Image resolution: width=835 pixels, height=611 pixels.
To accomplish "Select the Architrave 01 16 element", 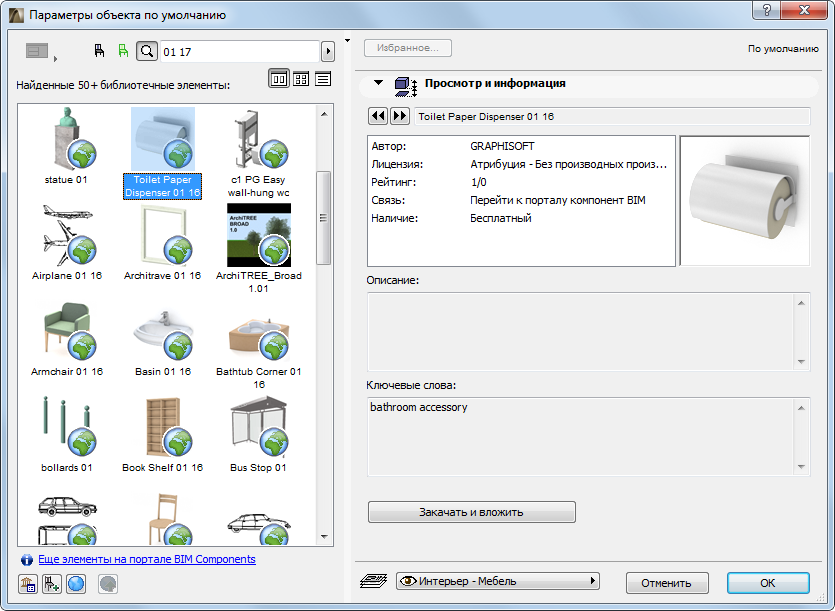I will pos(162,242).
